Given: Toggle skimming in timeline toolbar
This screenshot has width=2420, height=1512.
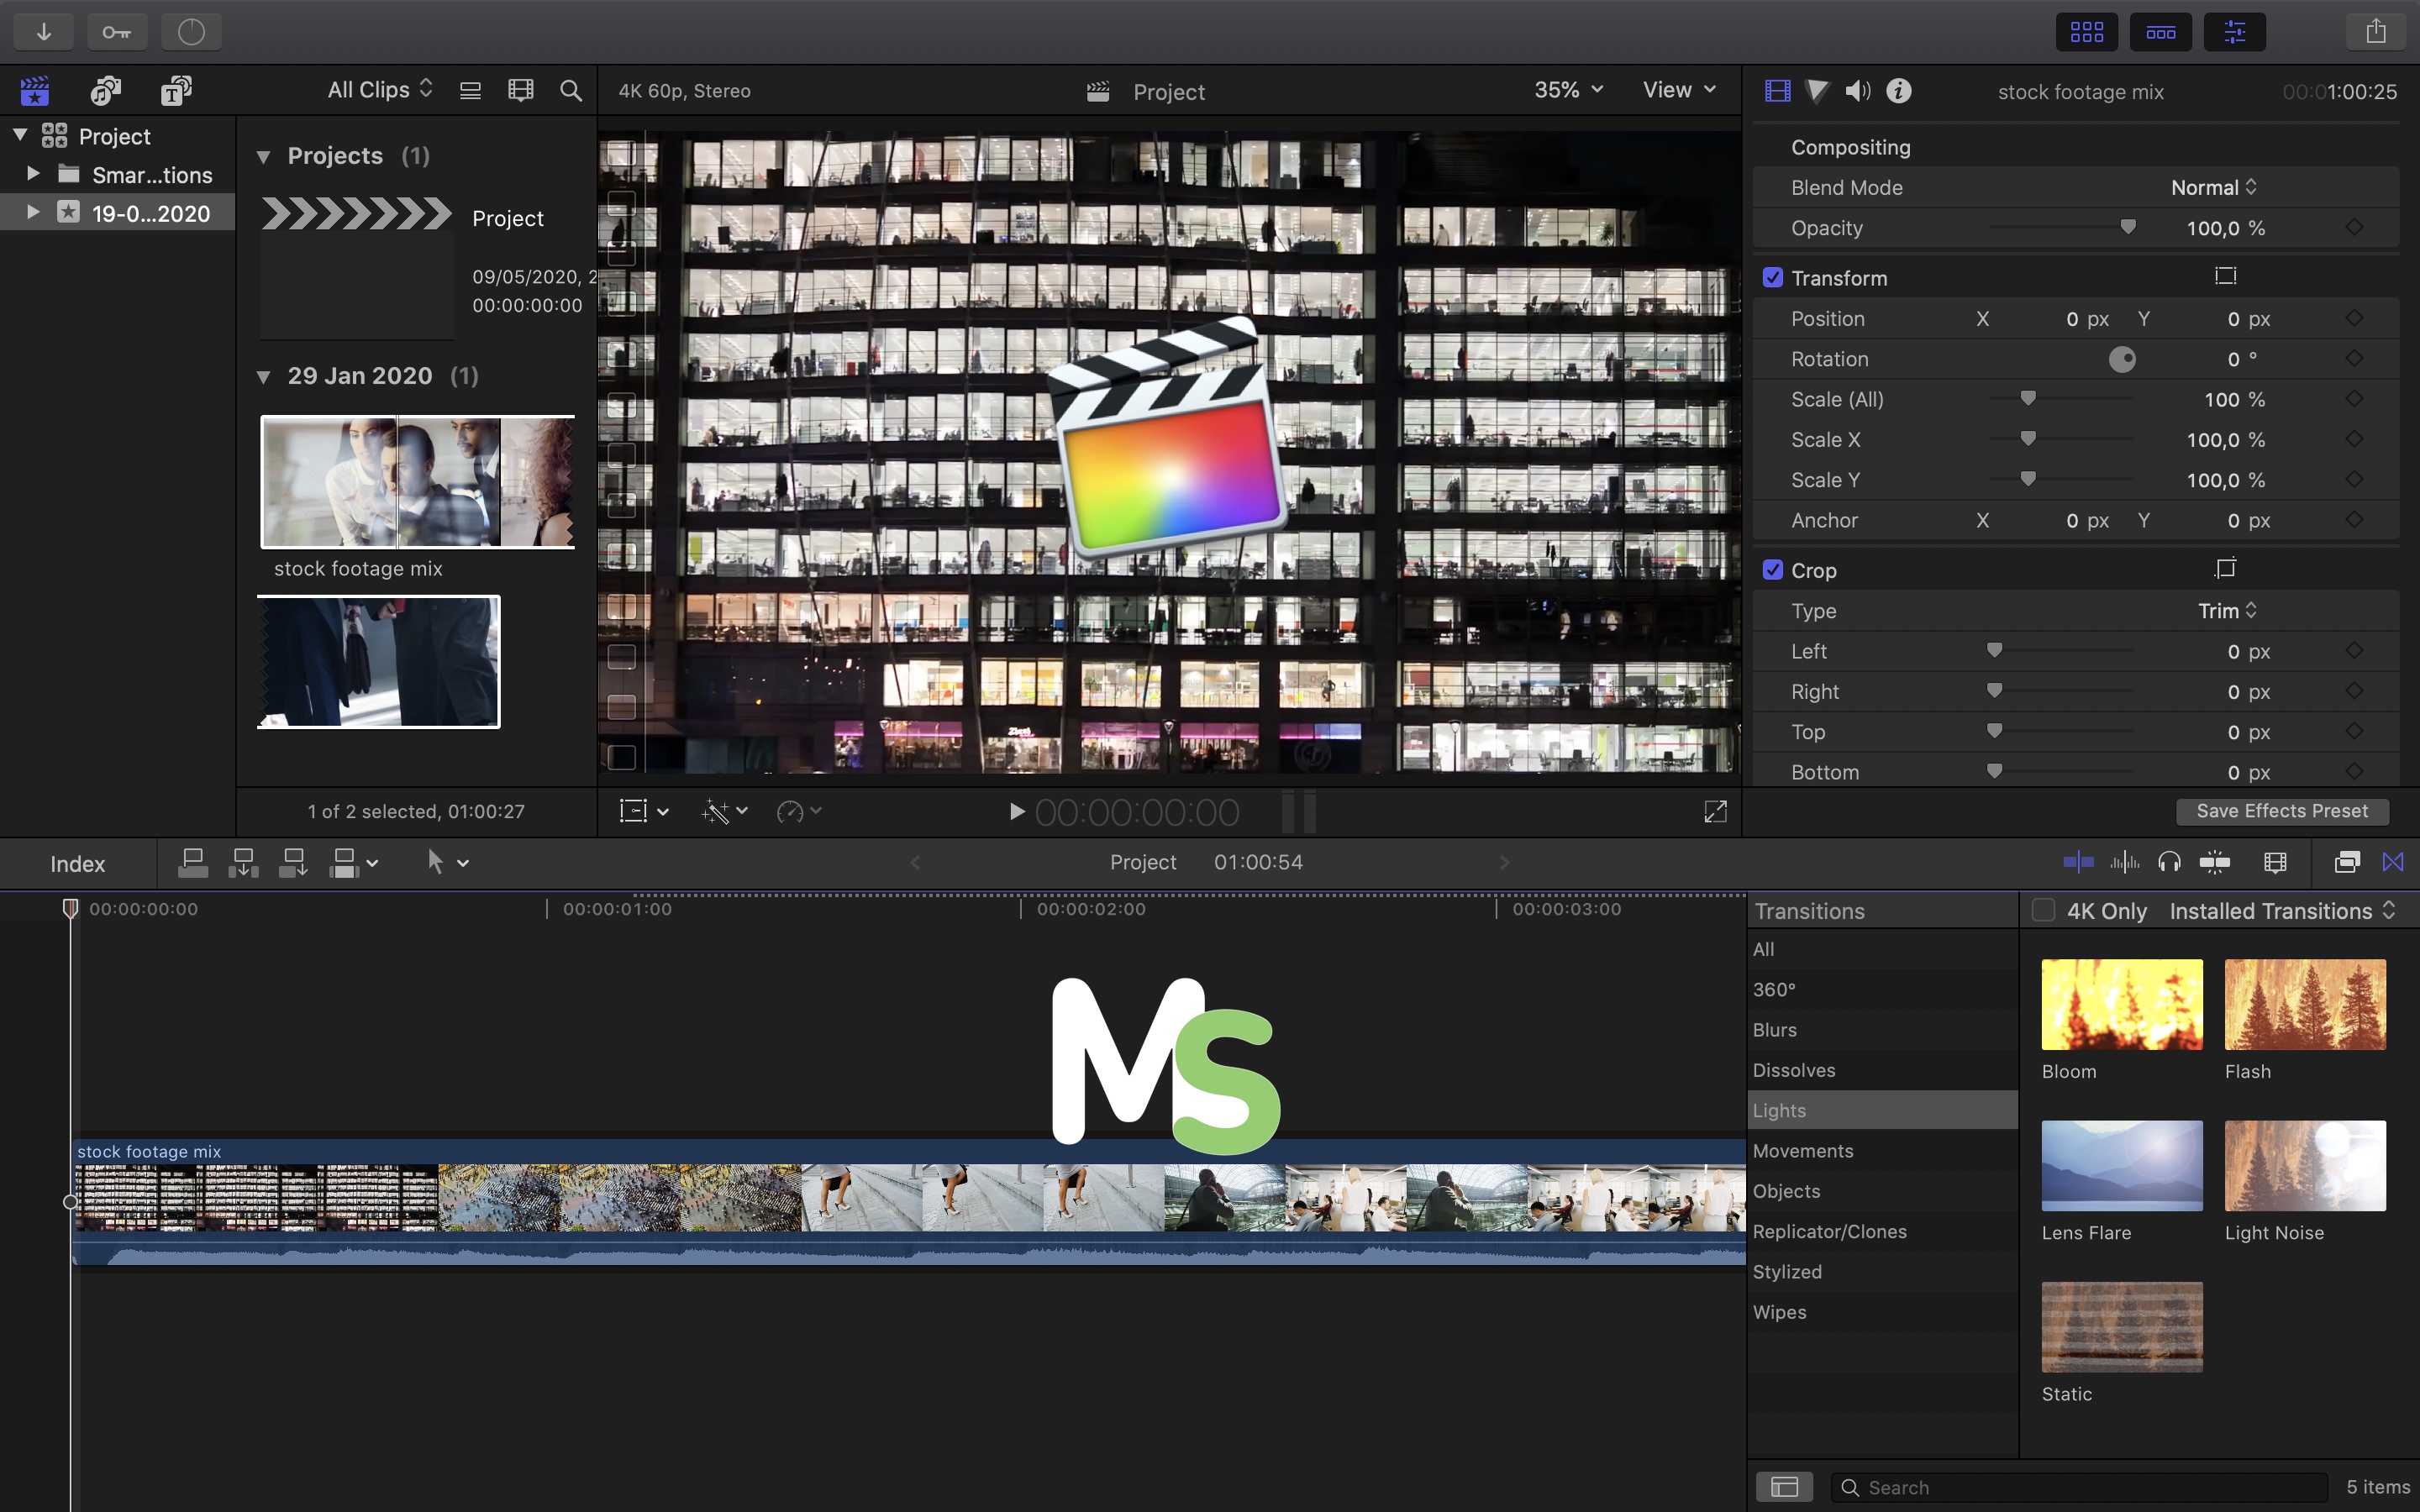Looking at the screenshot, I should [x=2078, y=862].
